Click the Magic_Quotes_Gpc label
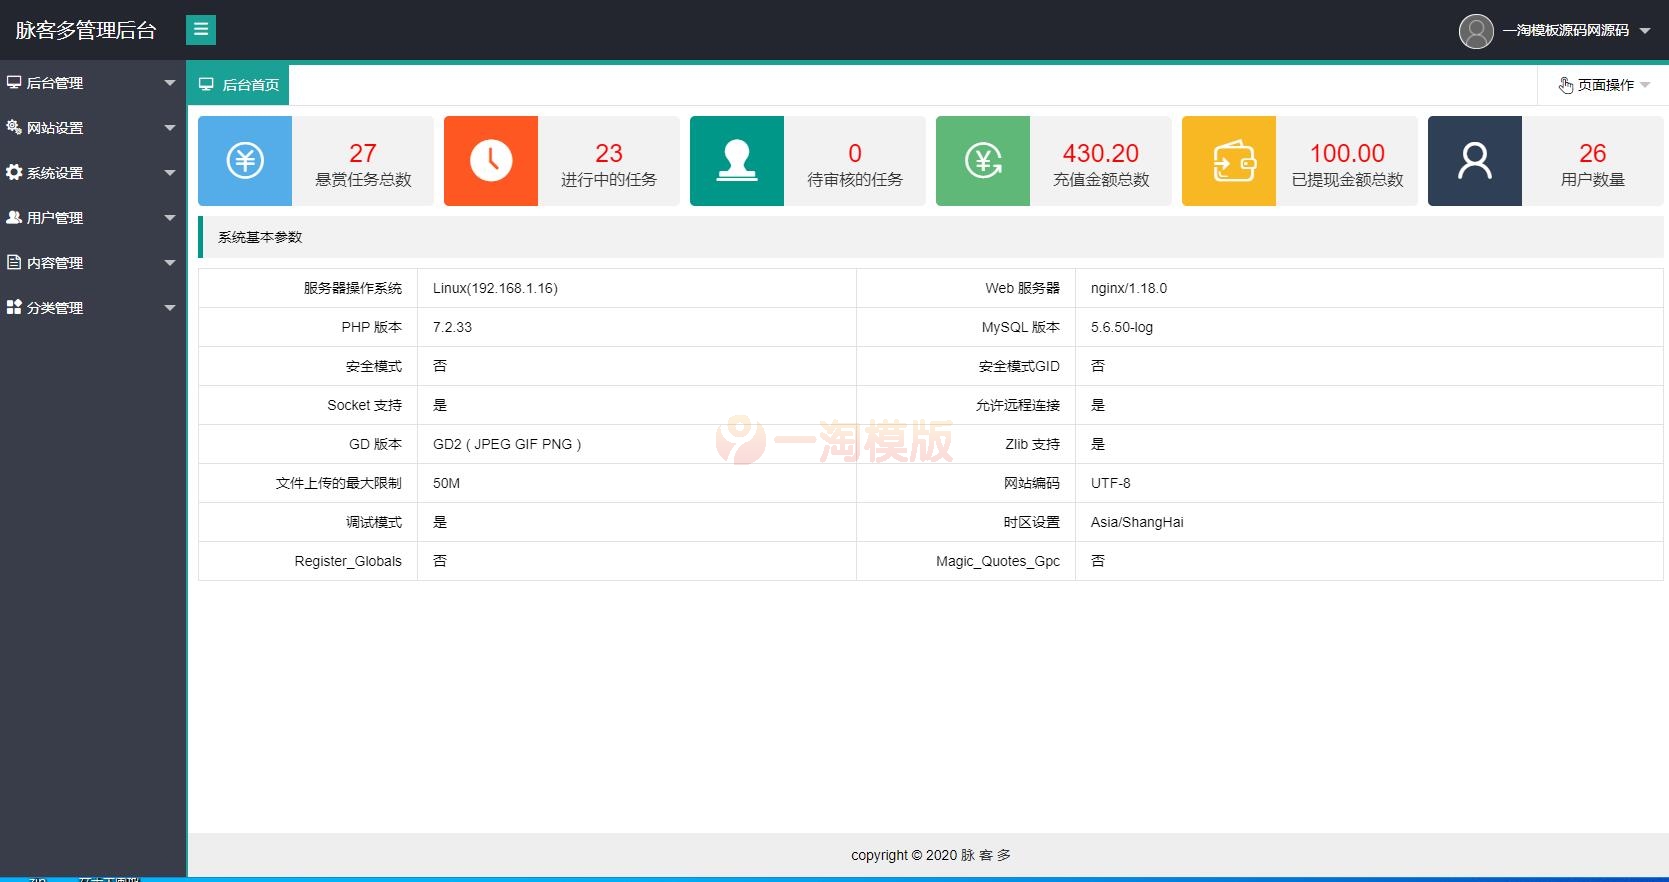 pyautogui.click(x=998, y=561)
